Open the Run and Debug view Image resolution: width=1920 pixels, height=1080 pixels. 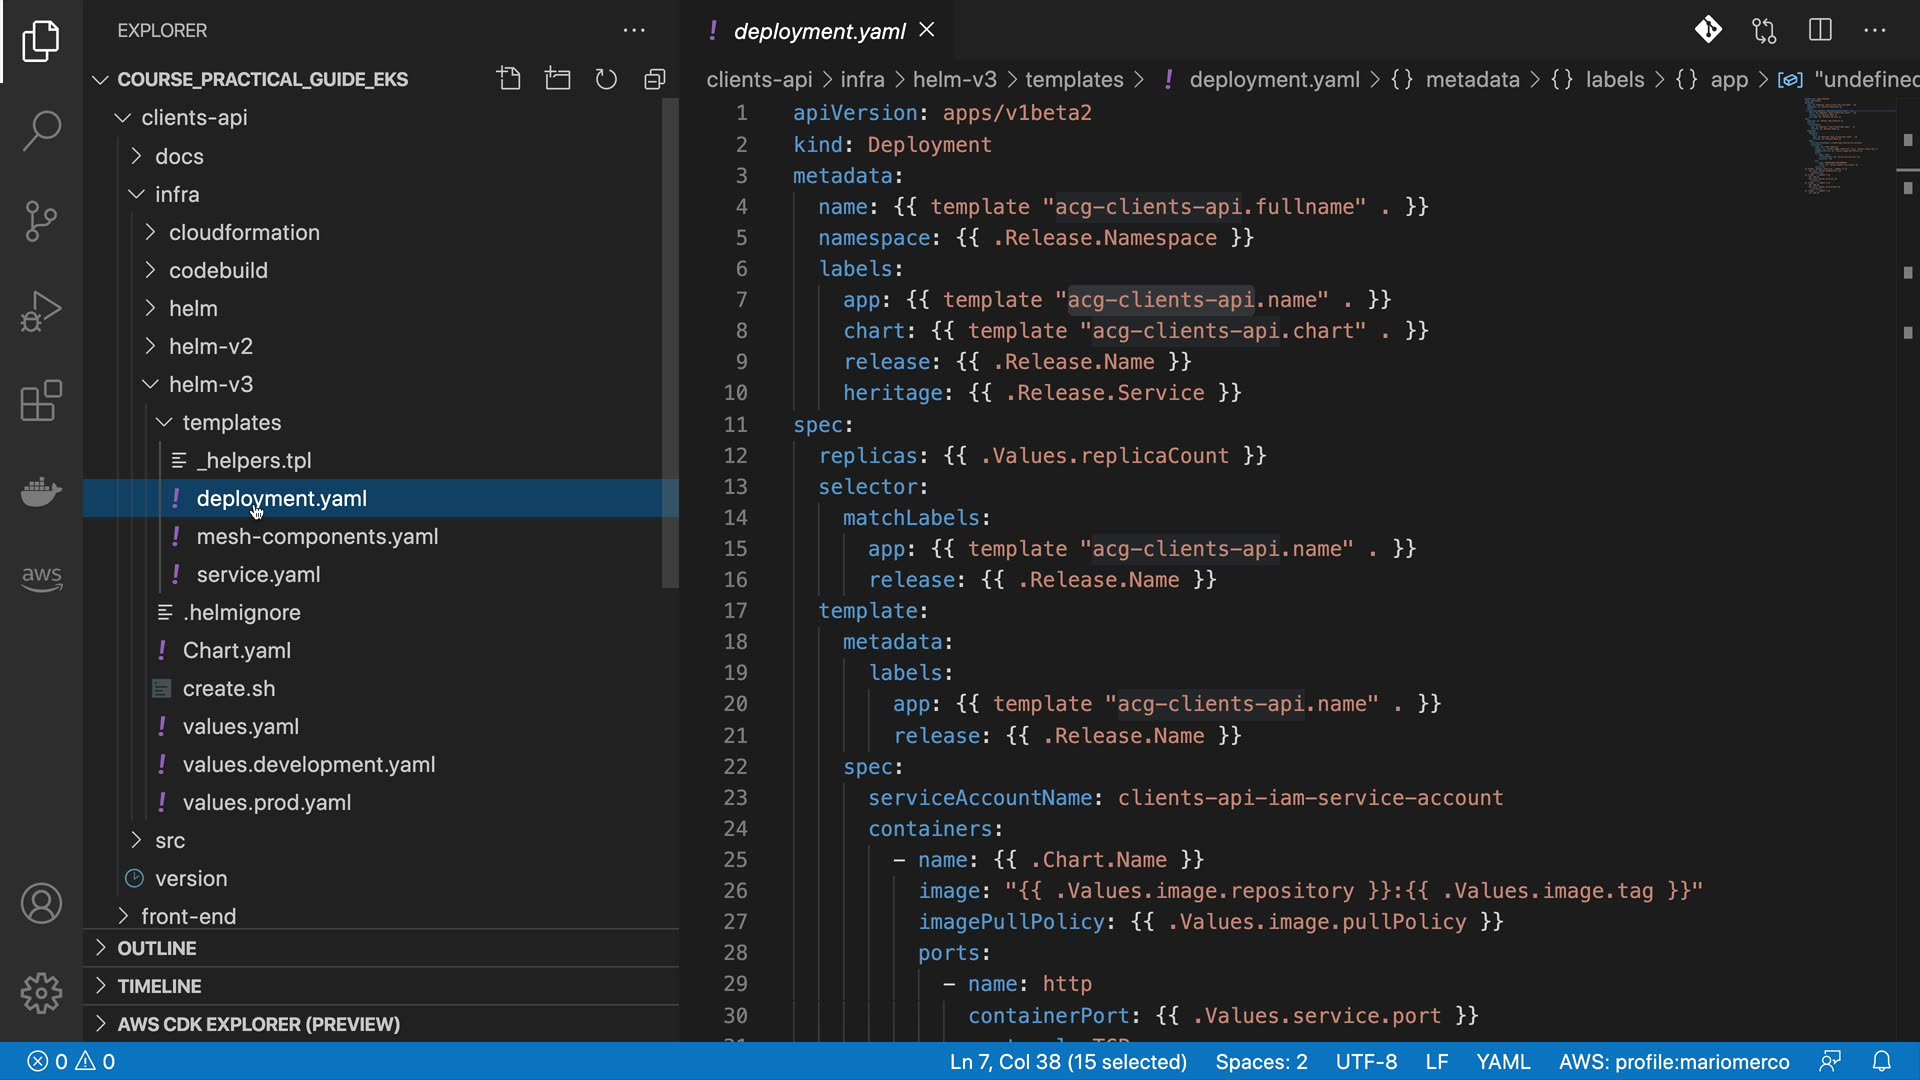click(41, 311)
